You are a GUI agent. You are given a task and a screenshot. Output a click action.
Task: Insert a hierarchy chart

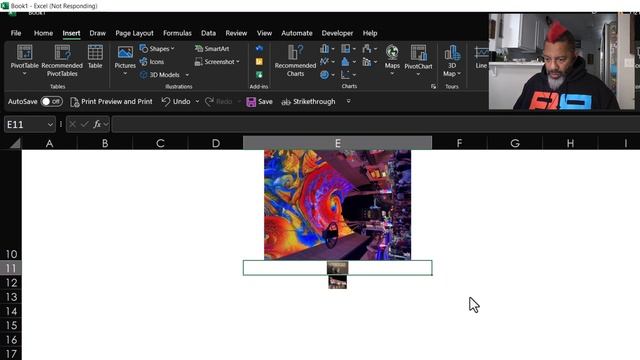(348, 49)
